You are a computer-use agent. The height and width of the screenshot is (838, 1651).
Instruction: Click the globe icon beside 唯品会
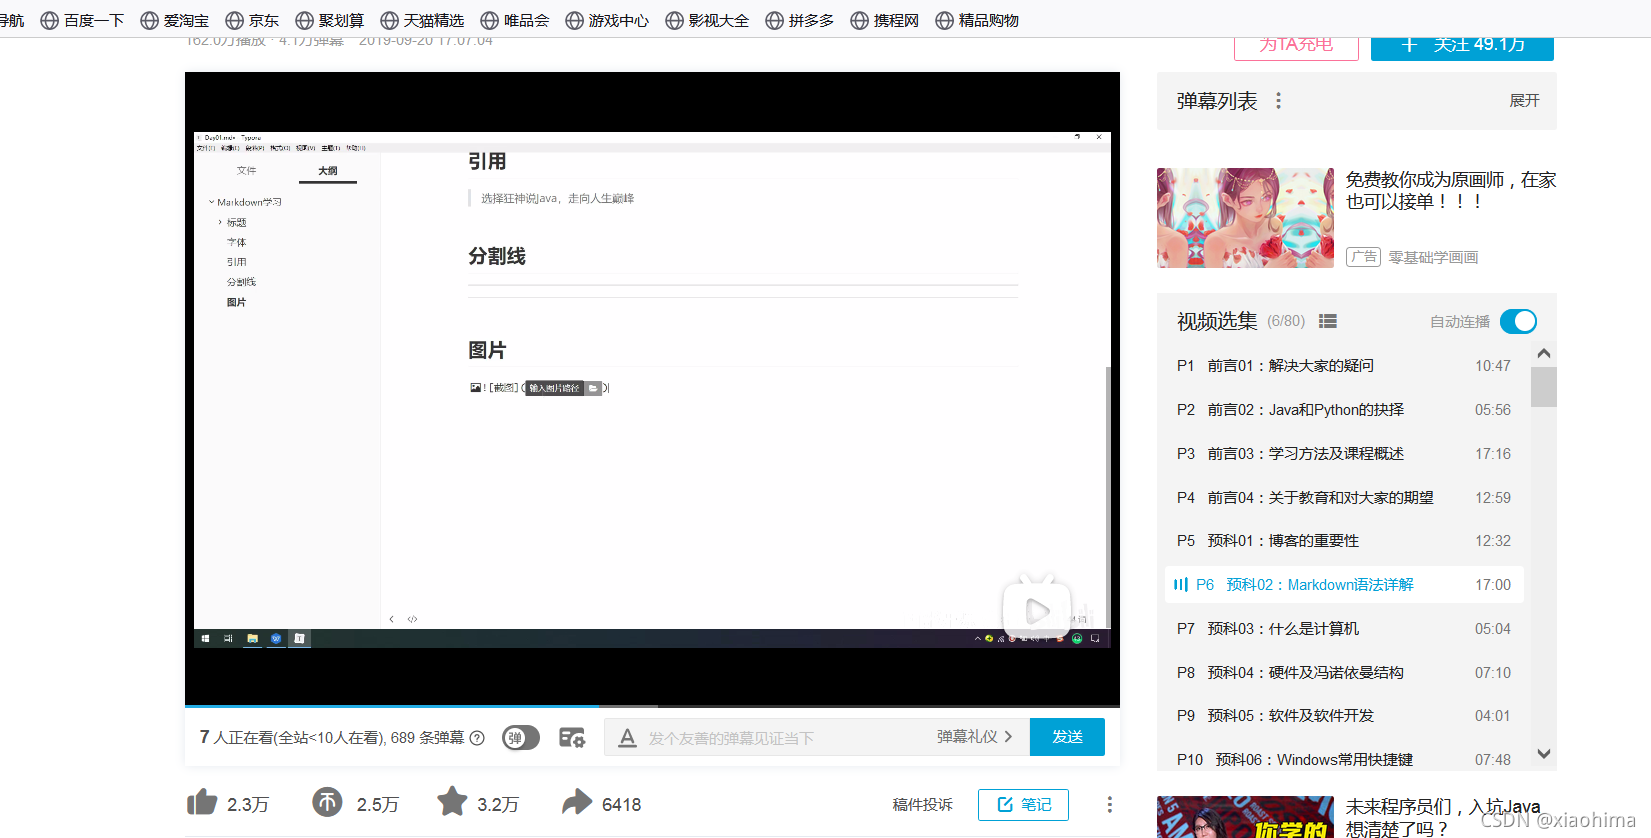click(489, 20)
